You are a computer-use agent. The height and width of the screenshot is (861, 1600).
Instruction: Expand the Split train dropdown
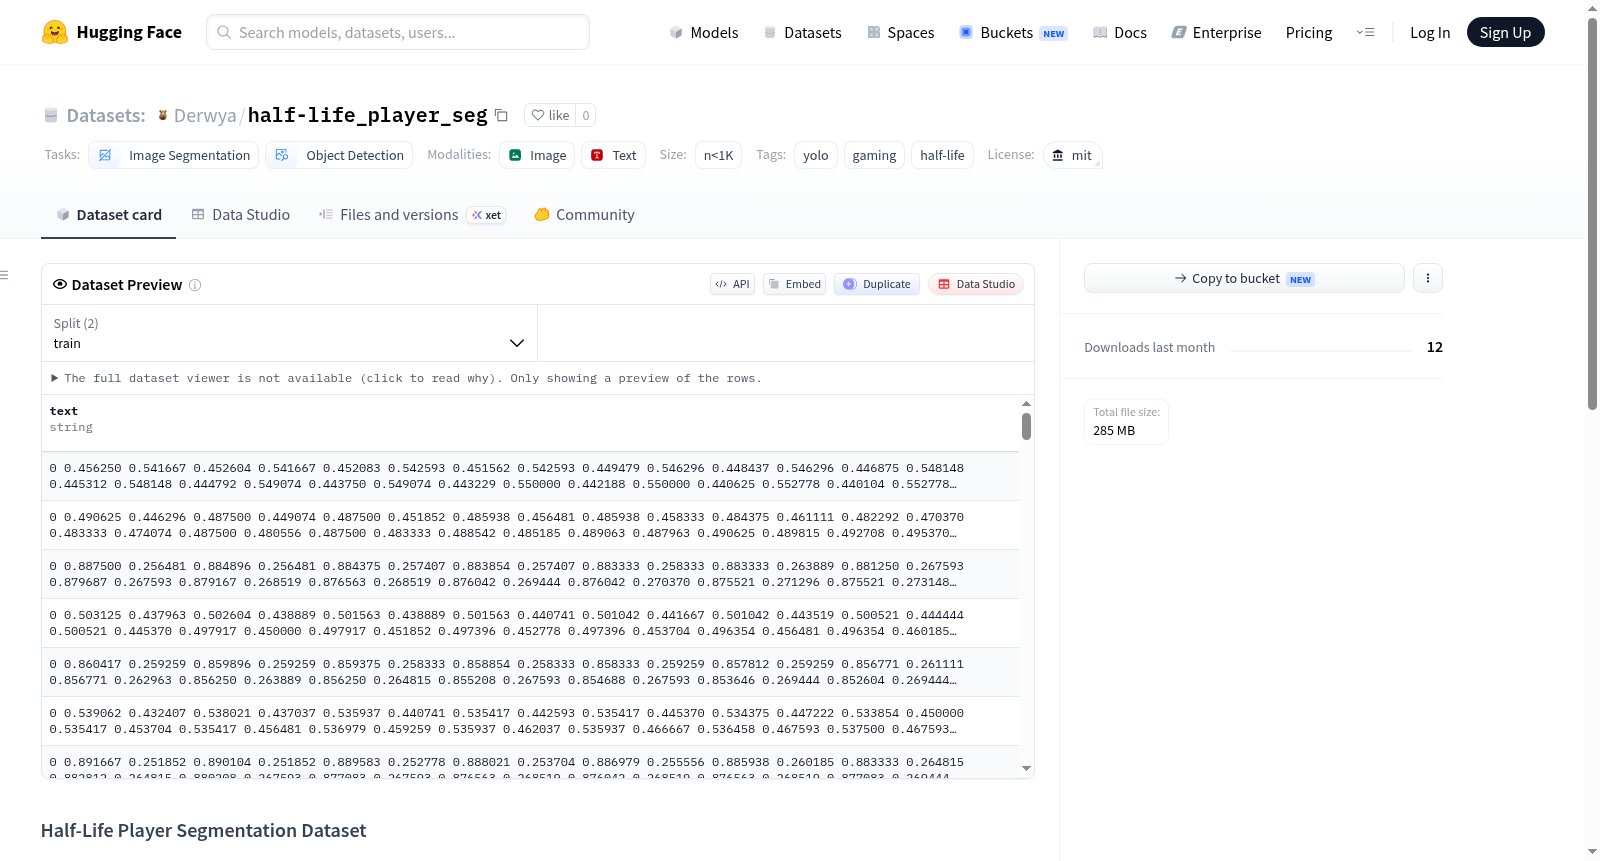point(289,333)
